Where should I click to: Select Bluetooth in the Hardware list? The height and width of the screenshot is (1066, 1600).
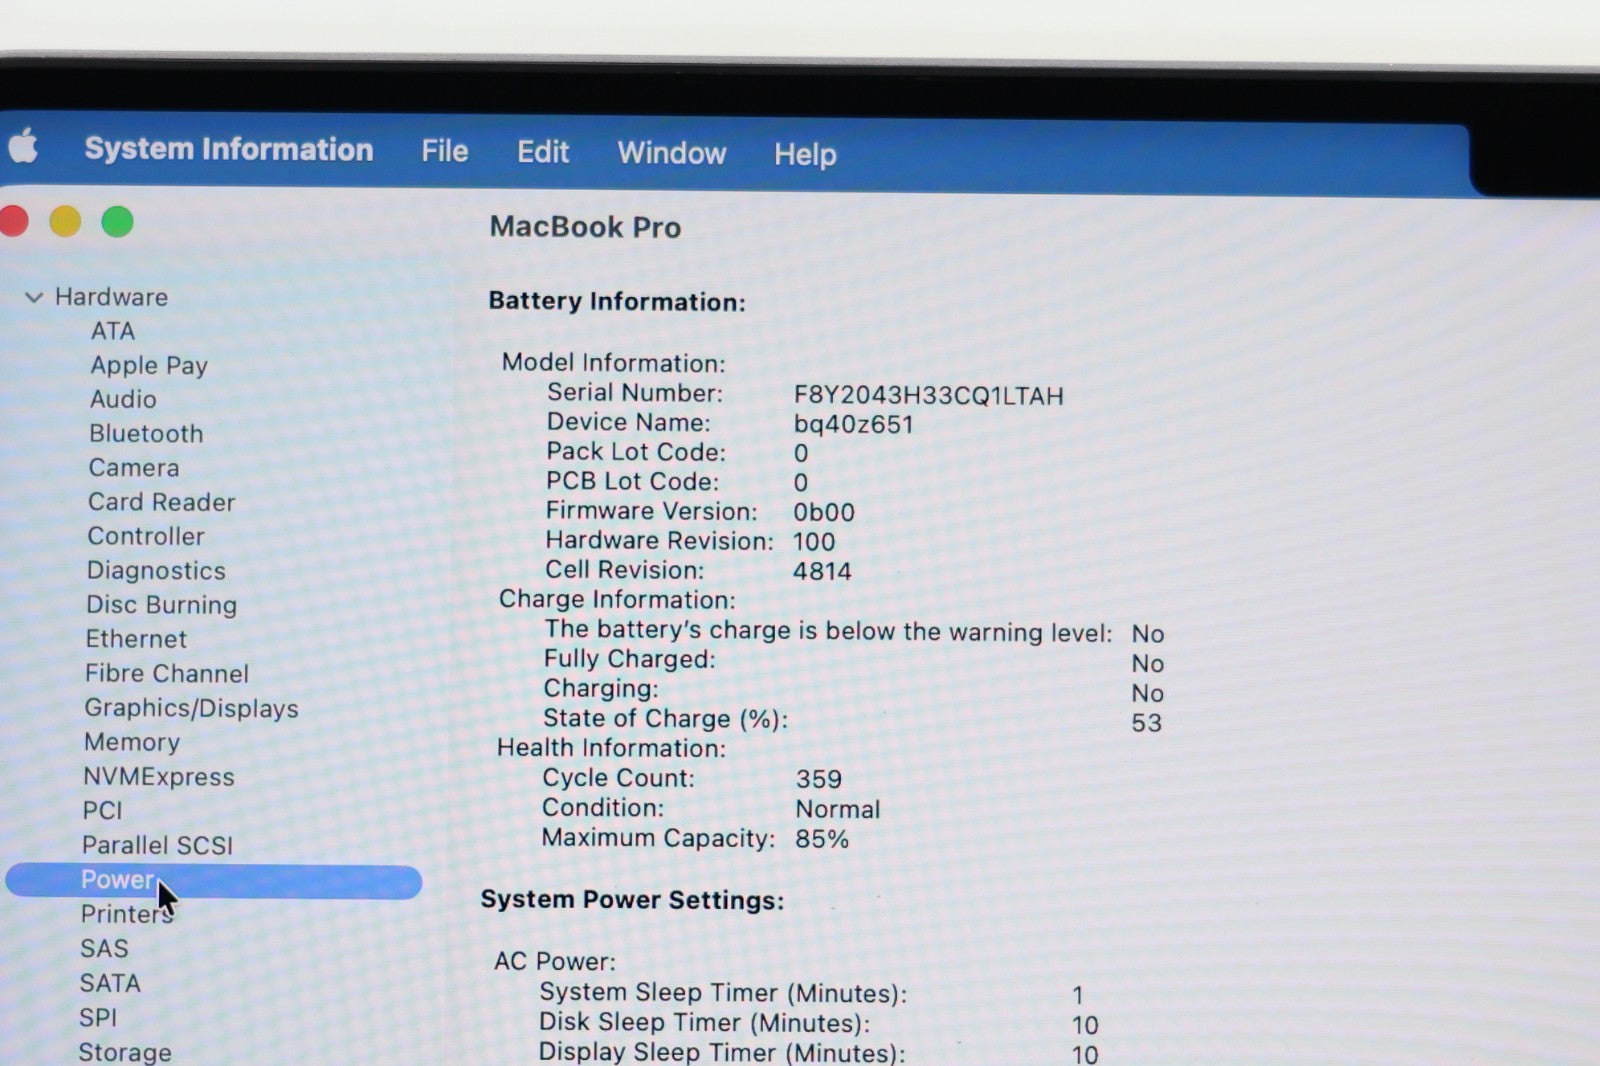146,433
